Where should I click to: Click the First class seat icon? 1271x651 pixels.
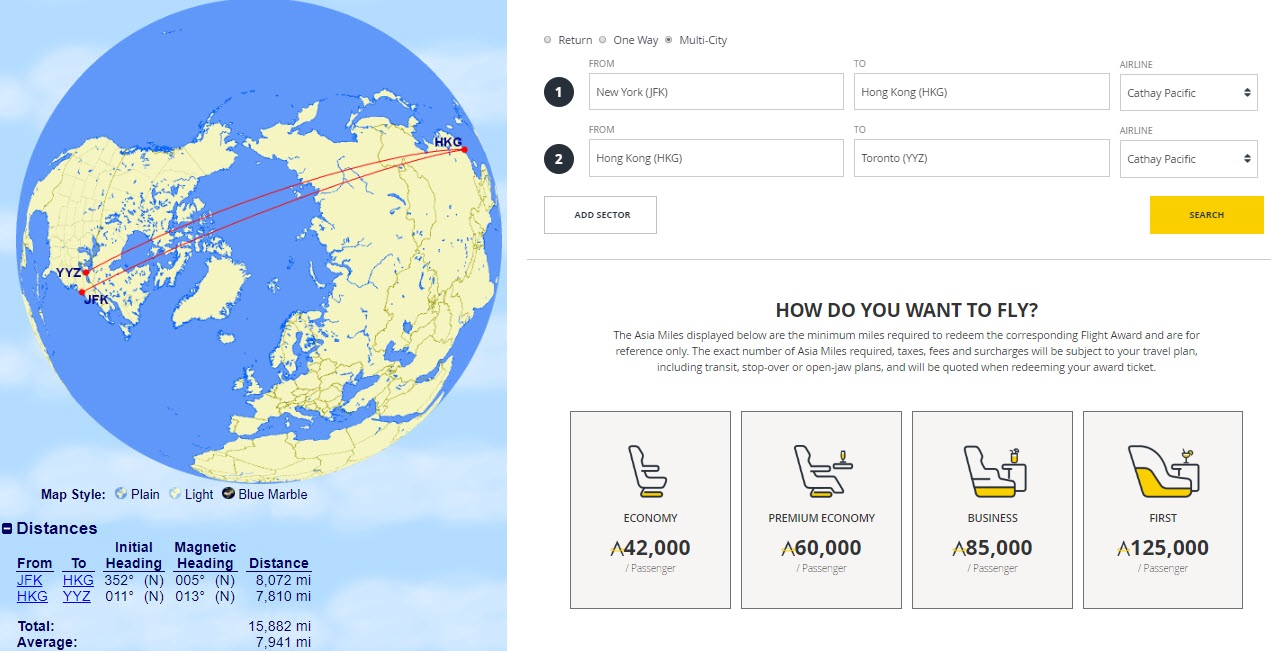1163,471
